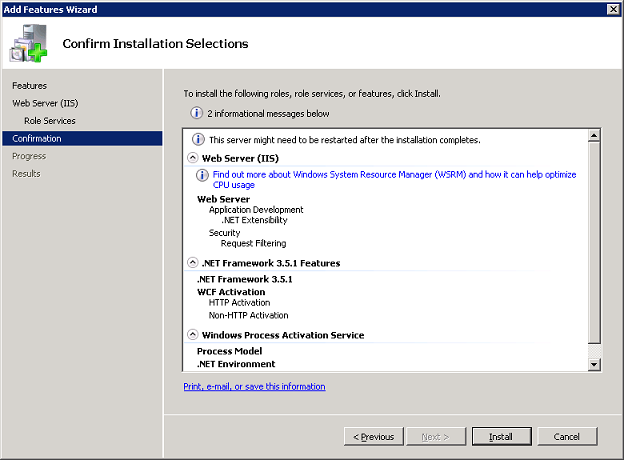Click the info icon beside 2 informational messages

click(x=196, y=113)
